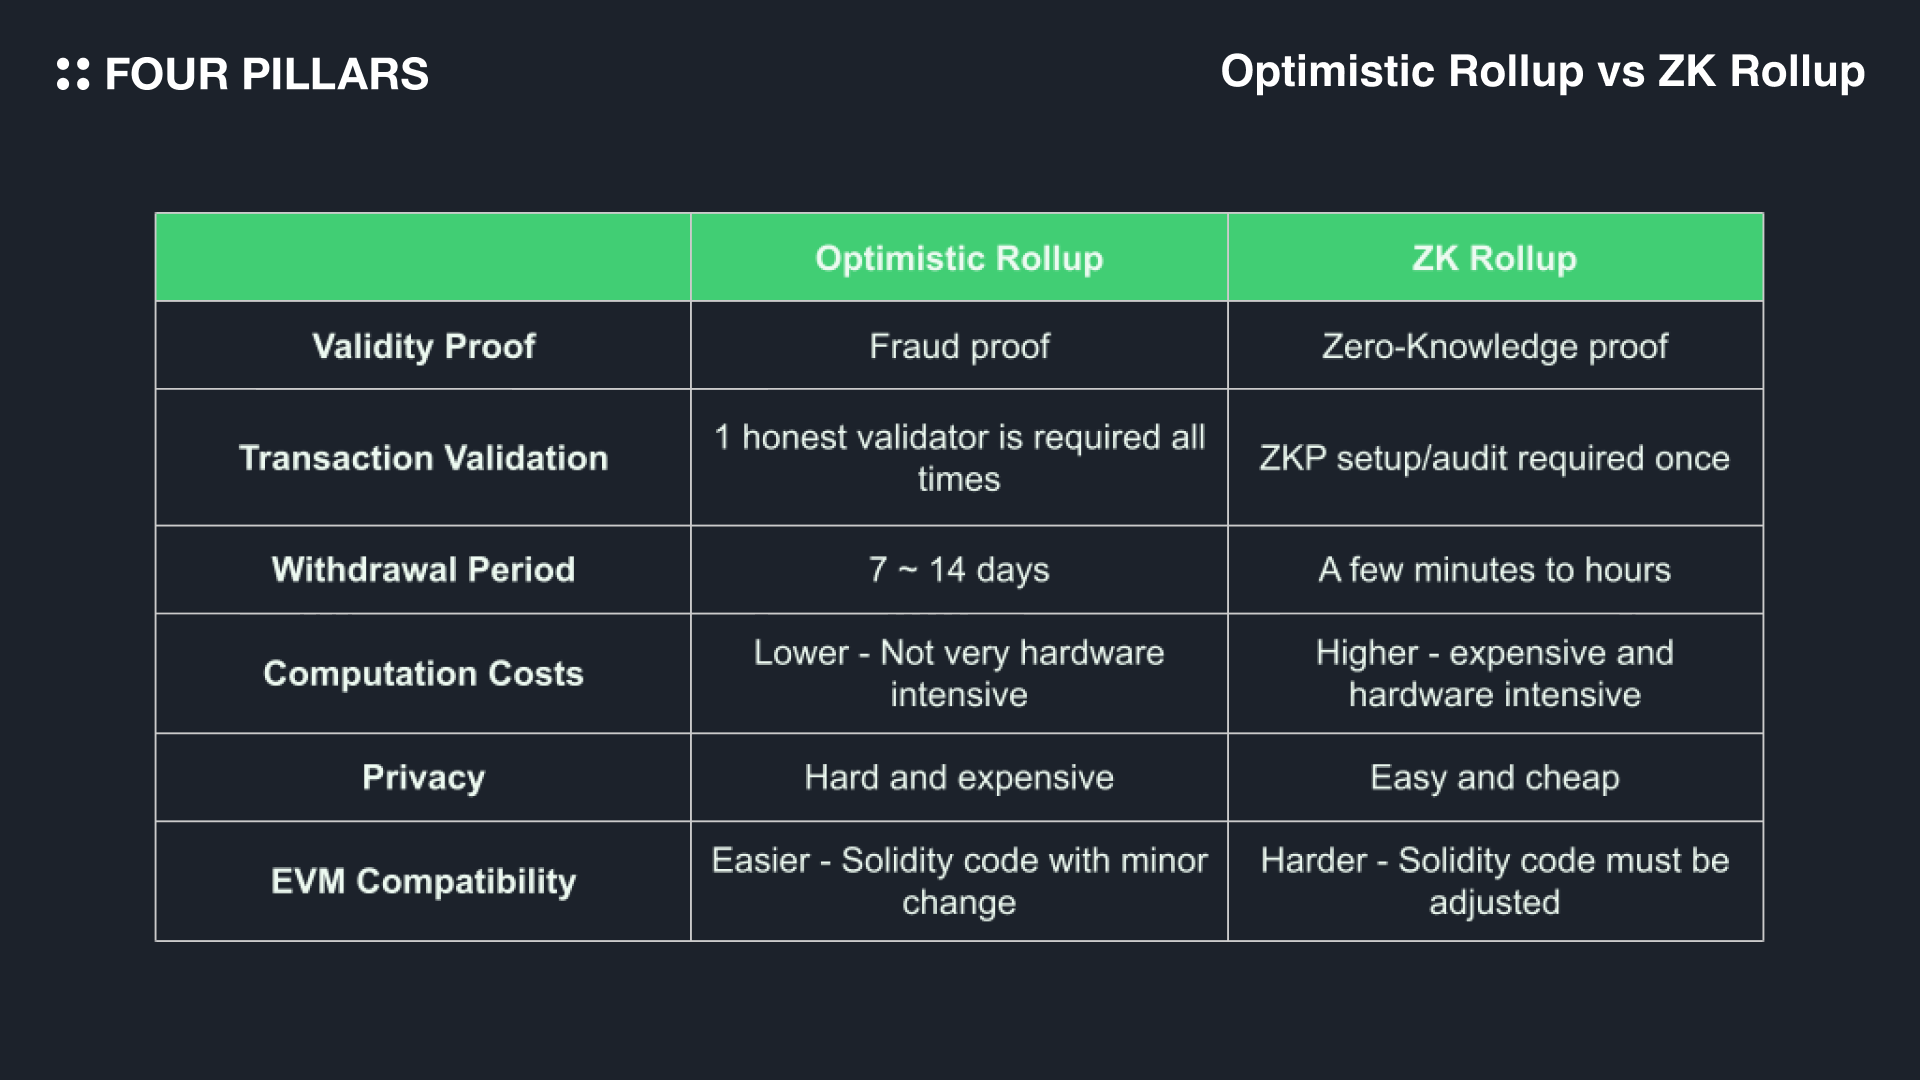1920x1080 pixels.
Task: Select the 'Higher - expensive and hardware intensive' cell
Action: click(1494, 674)
